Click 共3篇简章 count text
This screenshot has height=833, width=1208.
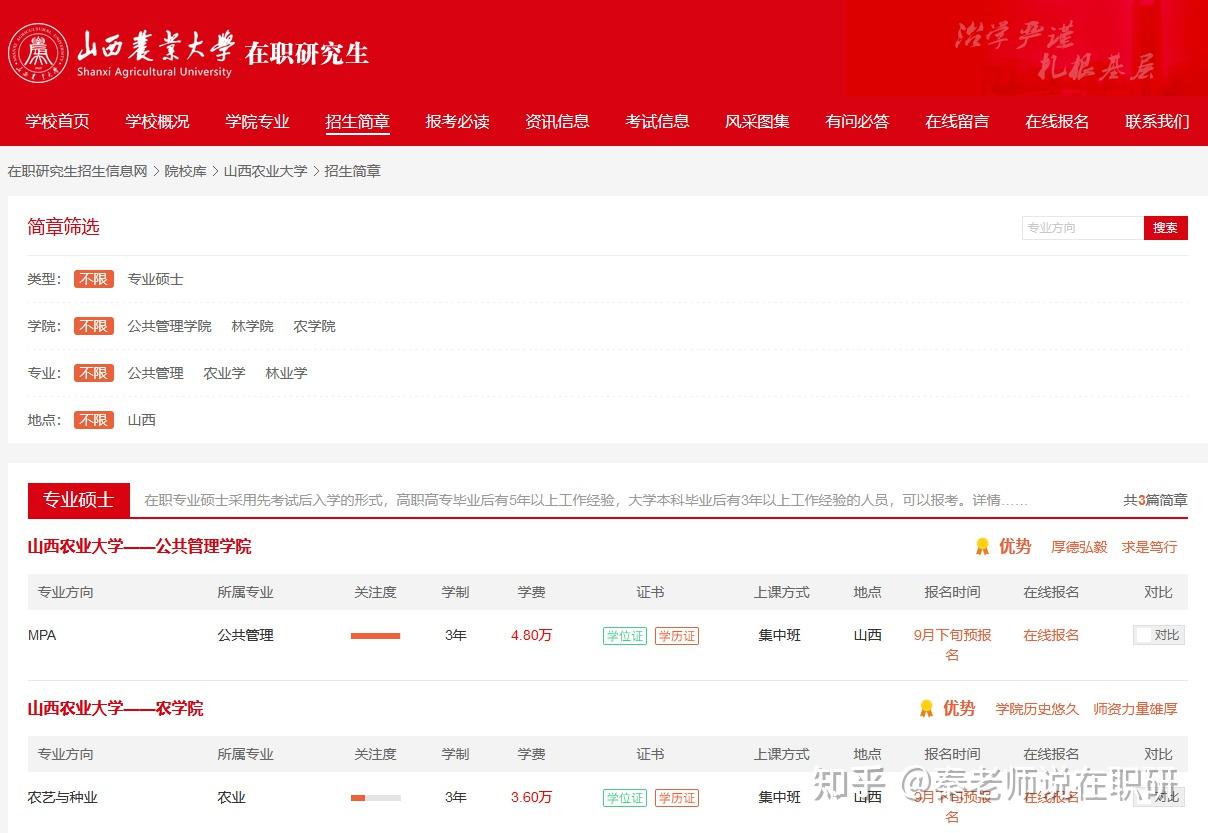[1155, 500]
